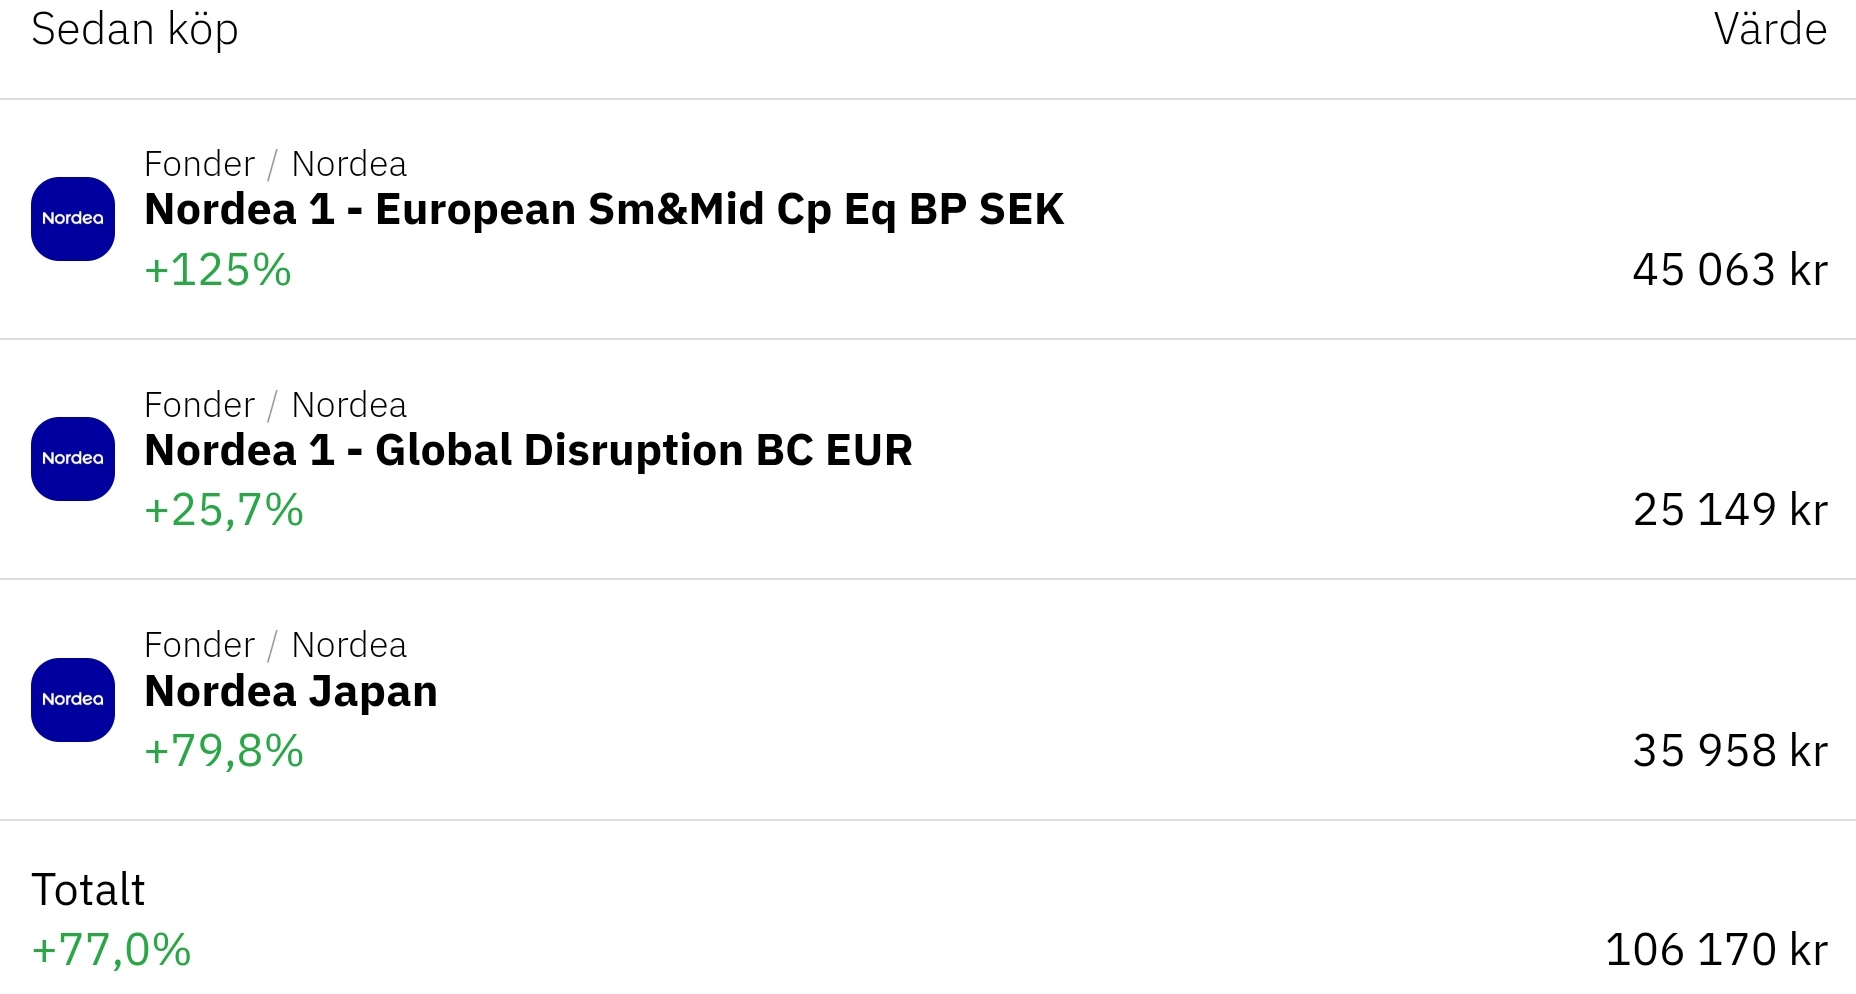Open Fonder / Nordea category above Global Disruption

click(x=275, y=405)
